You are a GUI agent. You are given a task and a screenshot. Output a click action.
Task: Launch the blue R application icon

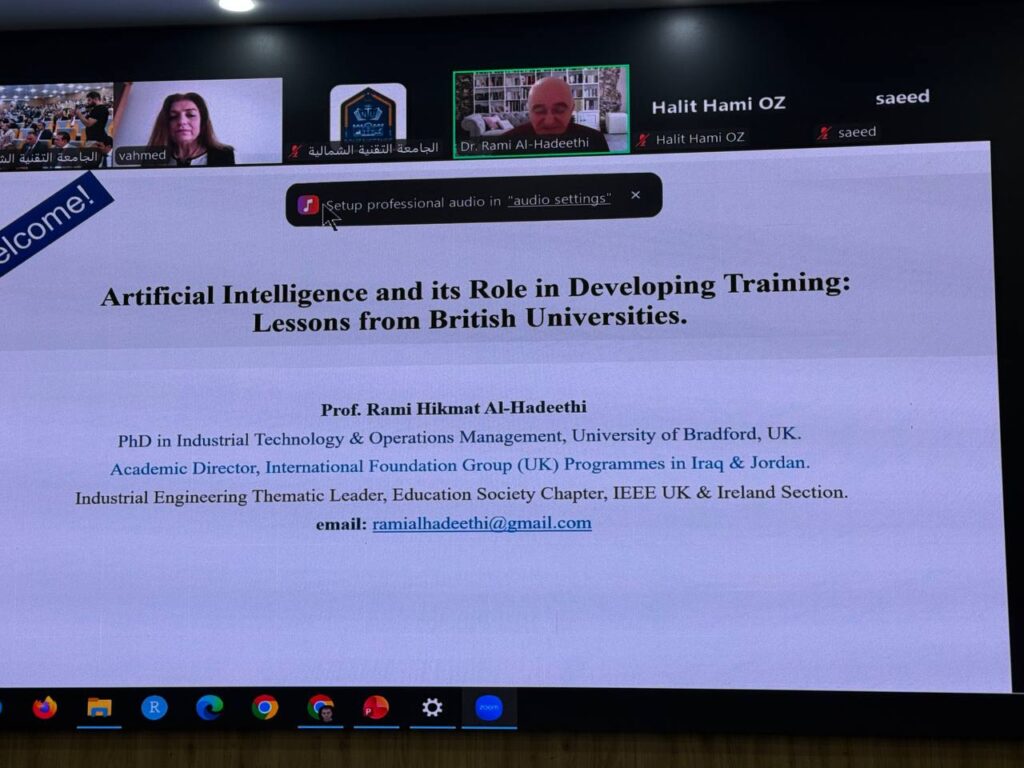pos(154,708)
